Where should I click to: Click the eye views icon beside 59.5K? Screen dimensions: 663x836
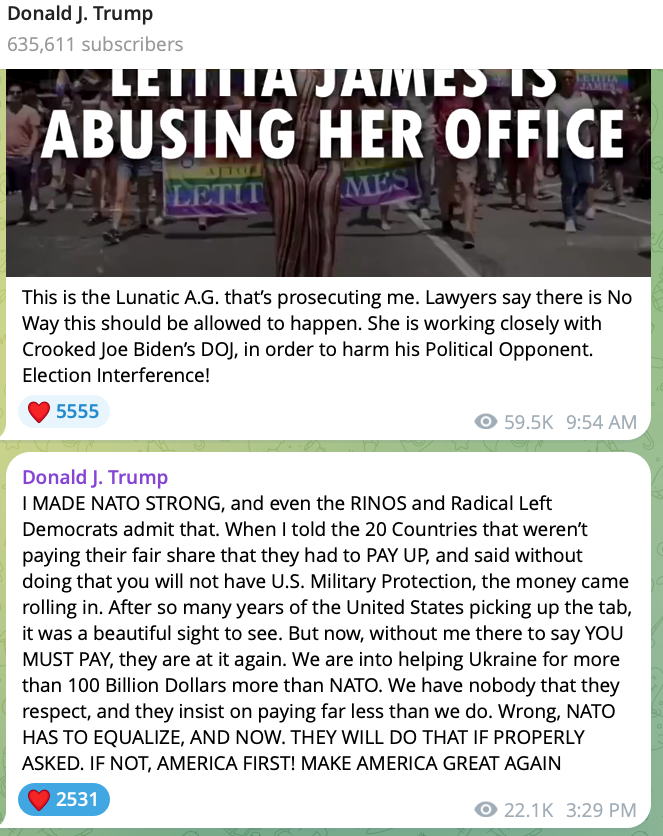tap(486, 422)
